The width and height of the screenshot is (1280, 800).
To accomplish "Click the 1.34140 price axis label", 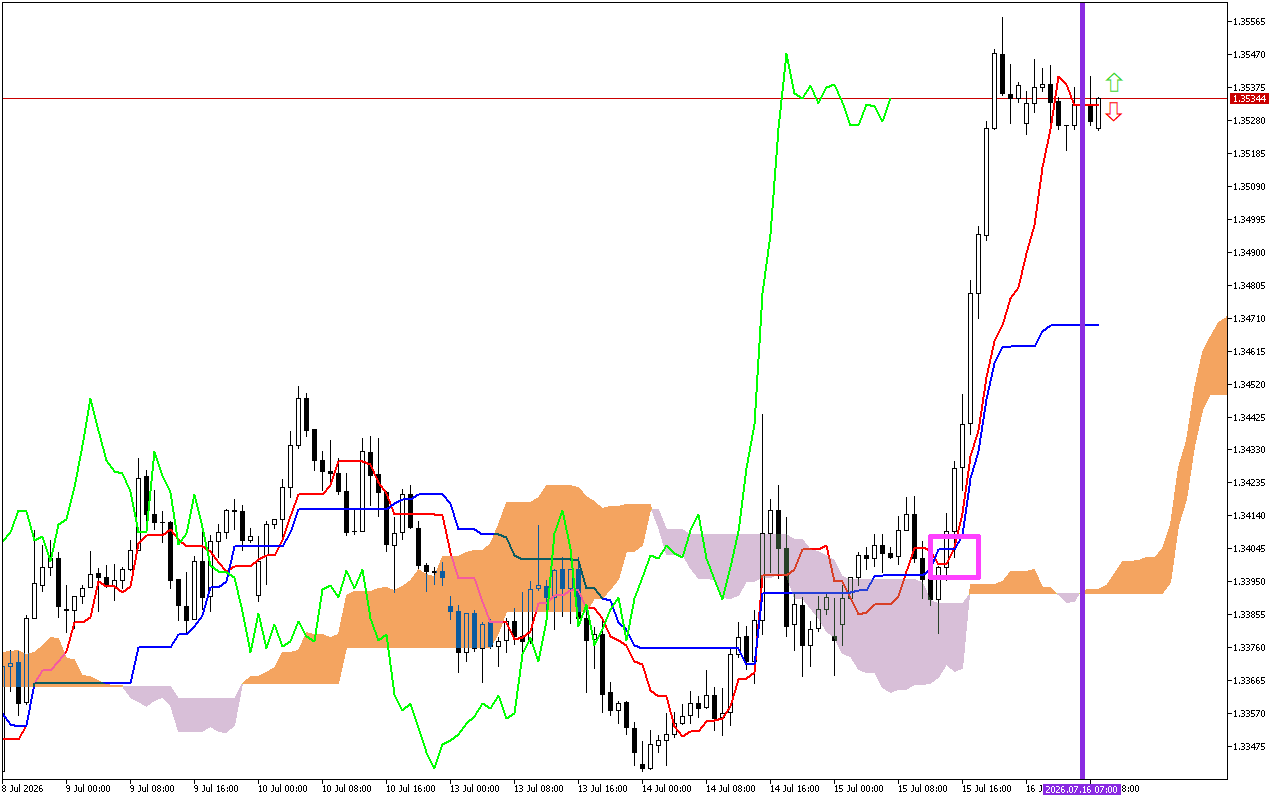I will [1250, 516].
